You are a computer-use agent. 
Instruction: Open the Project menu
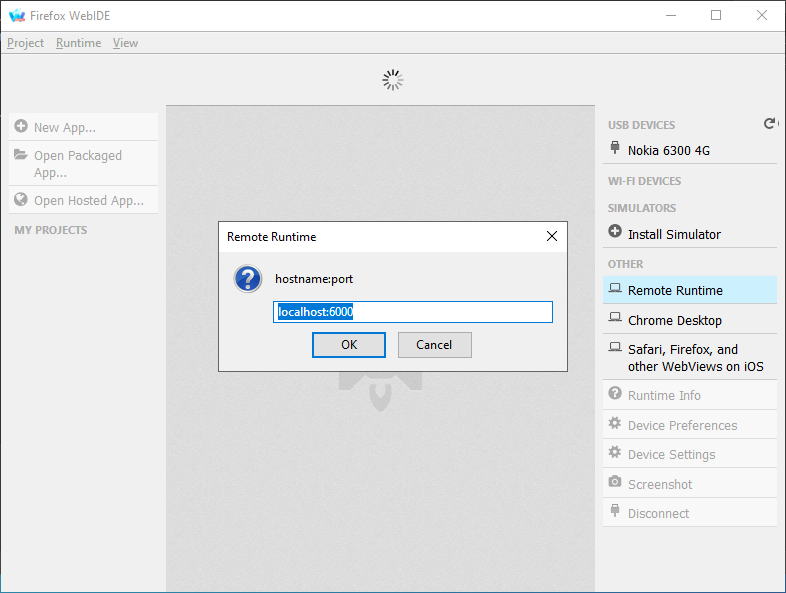26,43
